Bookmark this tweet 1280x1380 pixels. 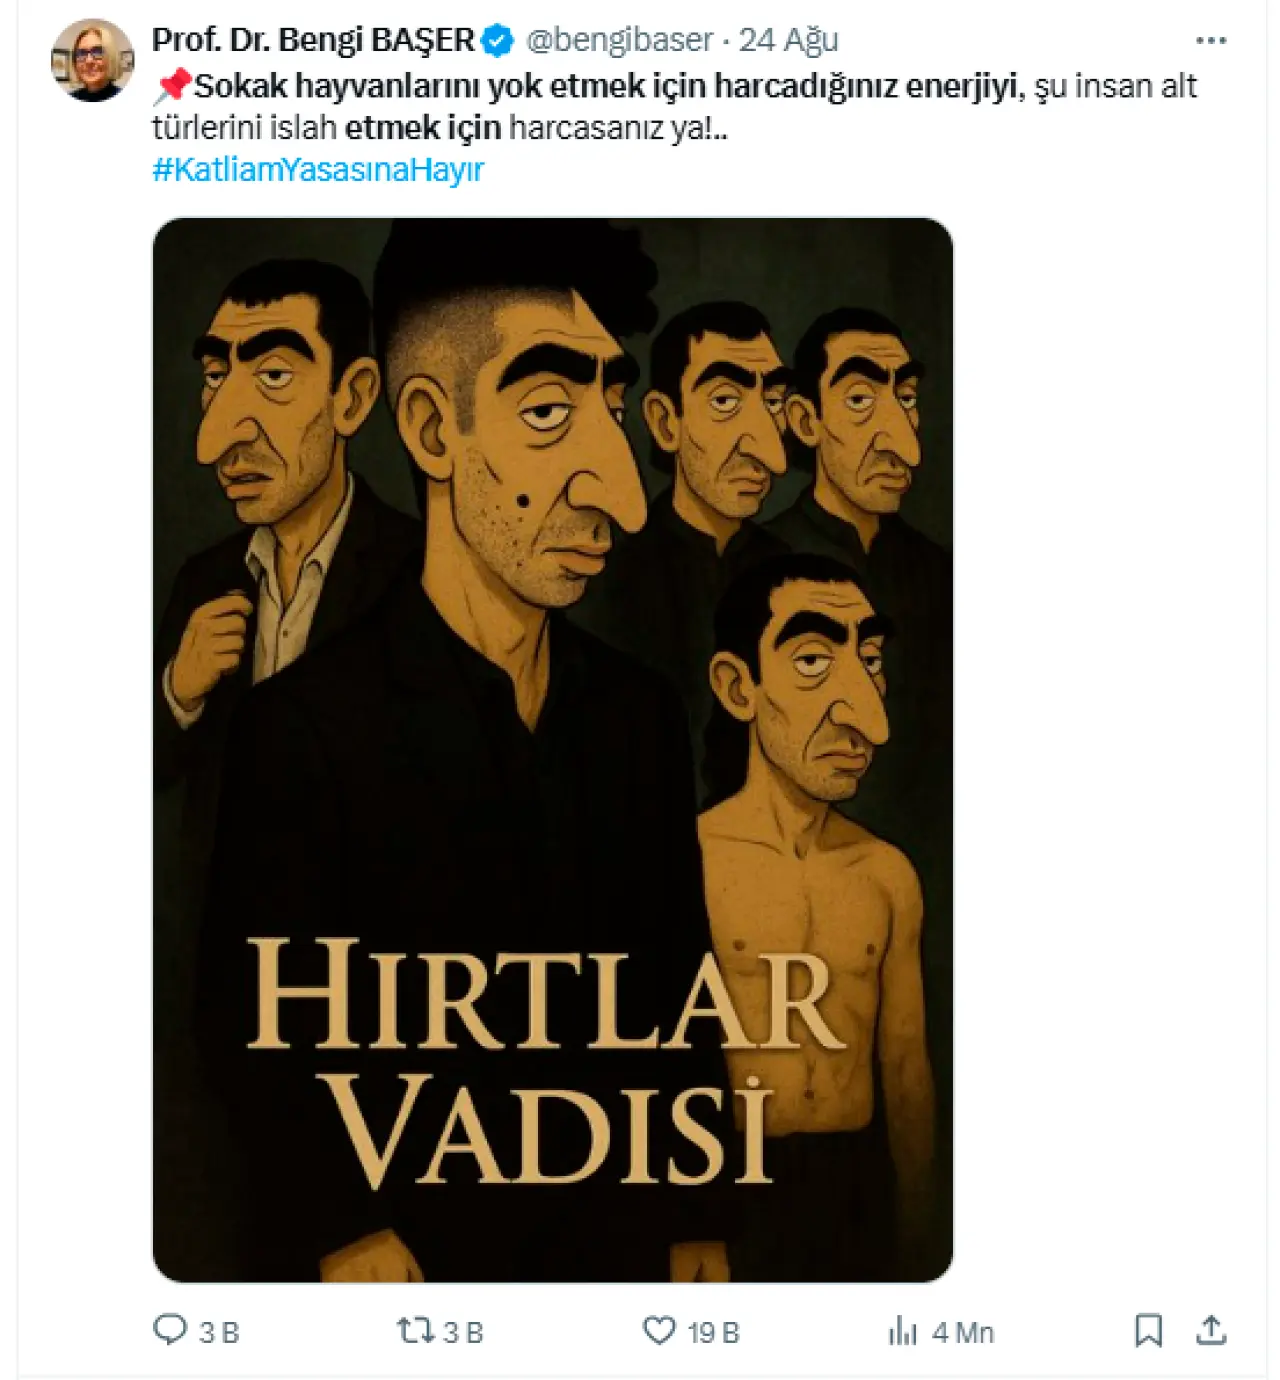click(1149, 1330)
